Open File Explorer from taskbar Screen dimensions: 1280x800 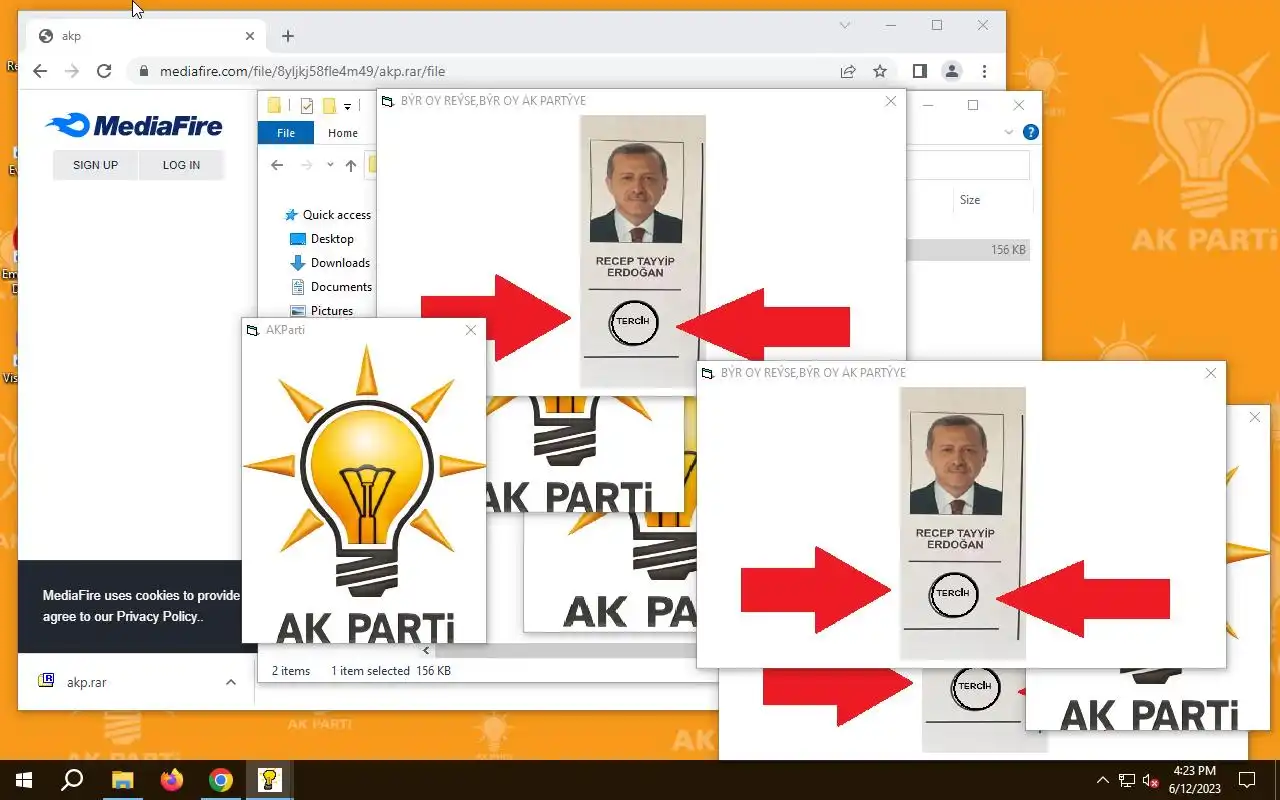tap(122, 780)
